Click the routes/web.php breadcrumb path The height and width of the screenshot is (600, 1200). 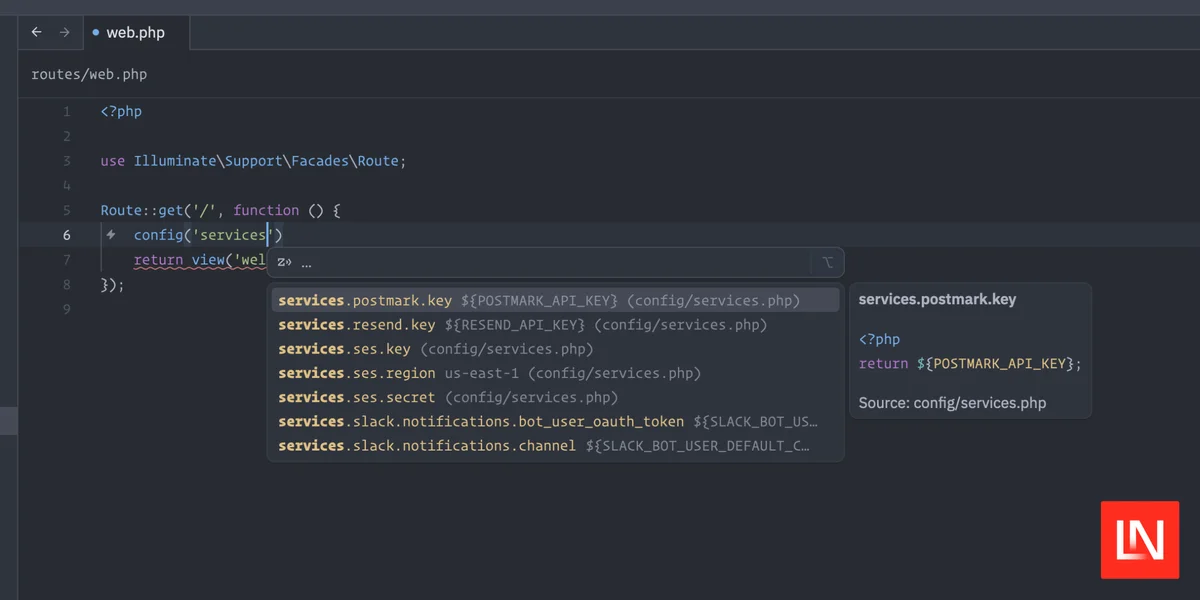89,74
